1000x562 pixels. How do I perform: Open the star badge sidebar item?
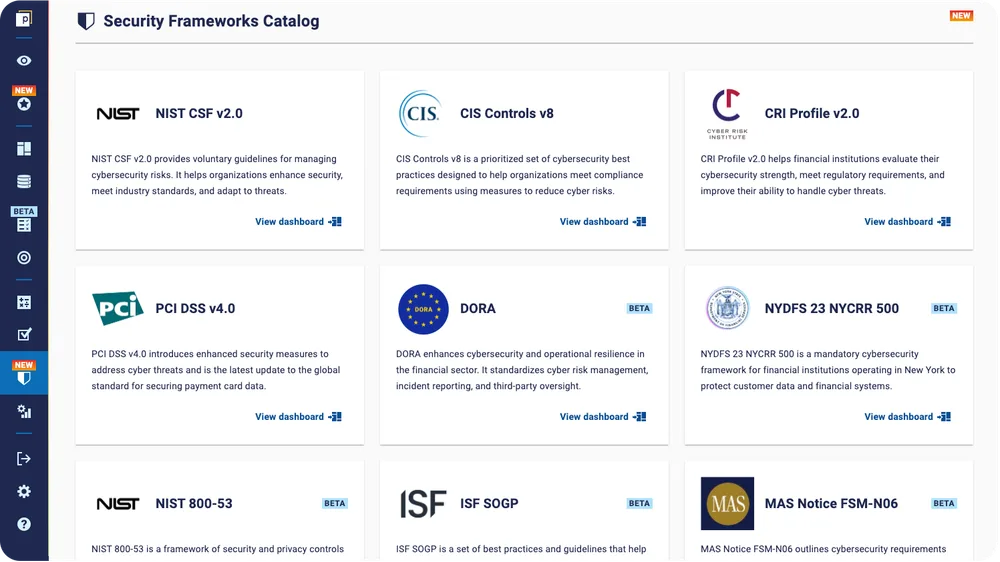click(24, 103)
